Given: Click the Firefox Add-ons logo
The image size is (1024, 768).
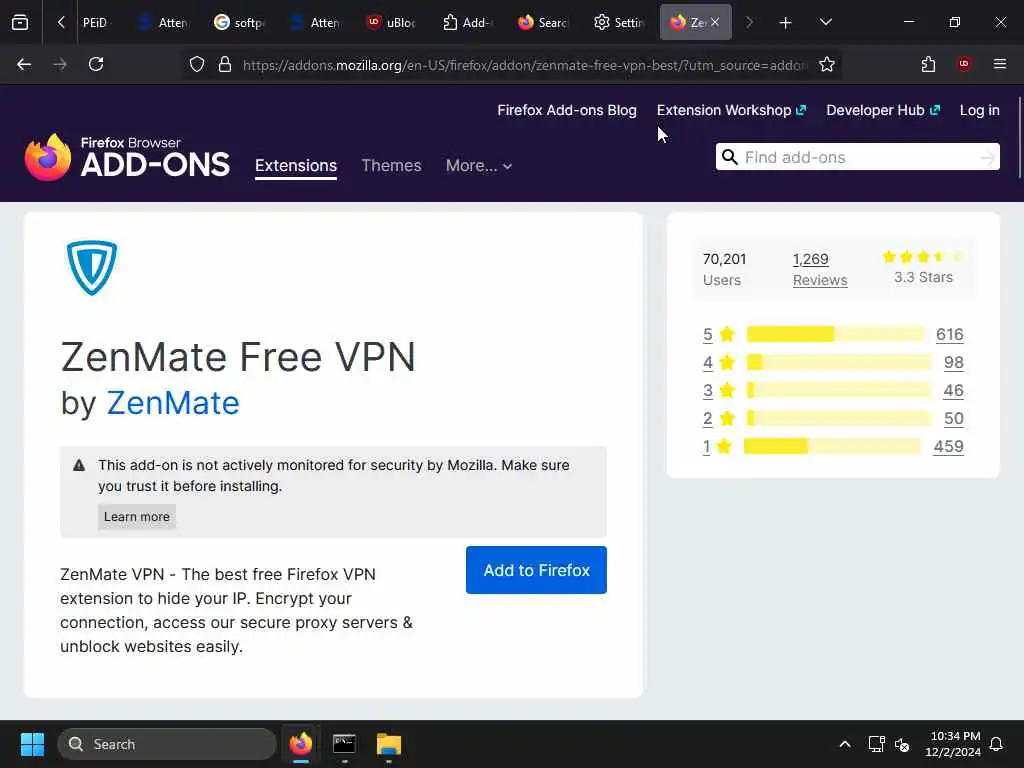Looking at the screenshot, I should 127,157.
